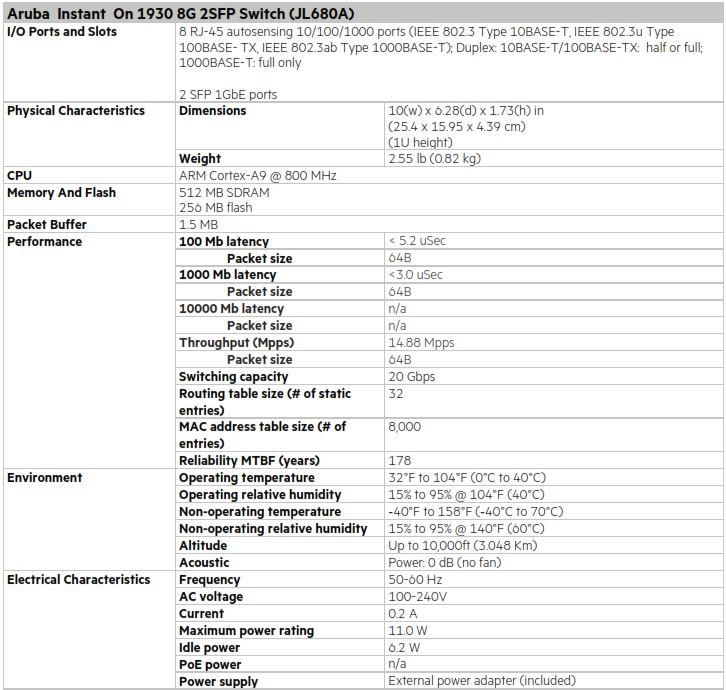726x690 pixels.
Task: Click the value '32°F to 104°F (0°C to 40°C)'
Action: [x=467, y=477]
